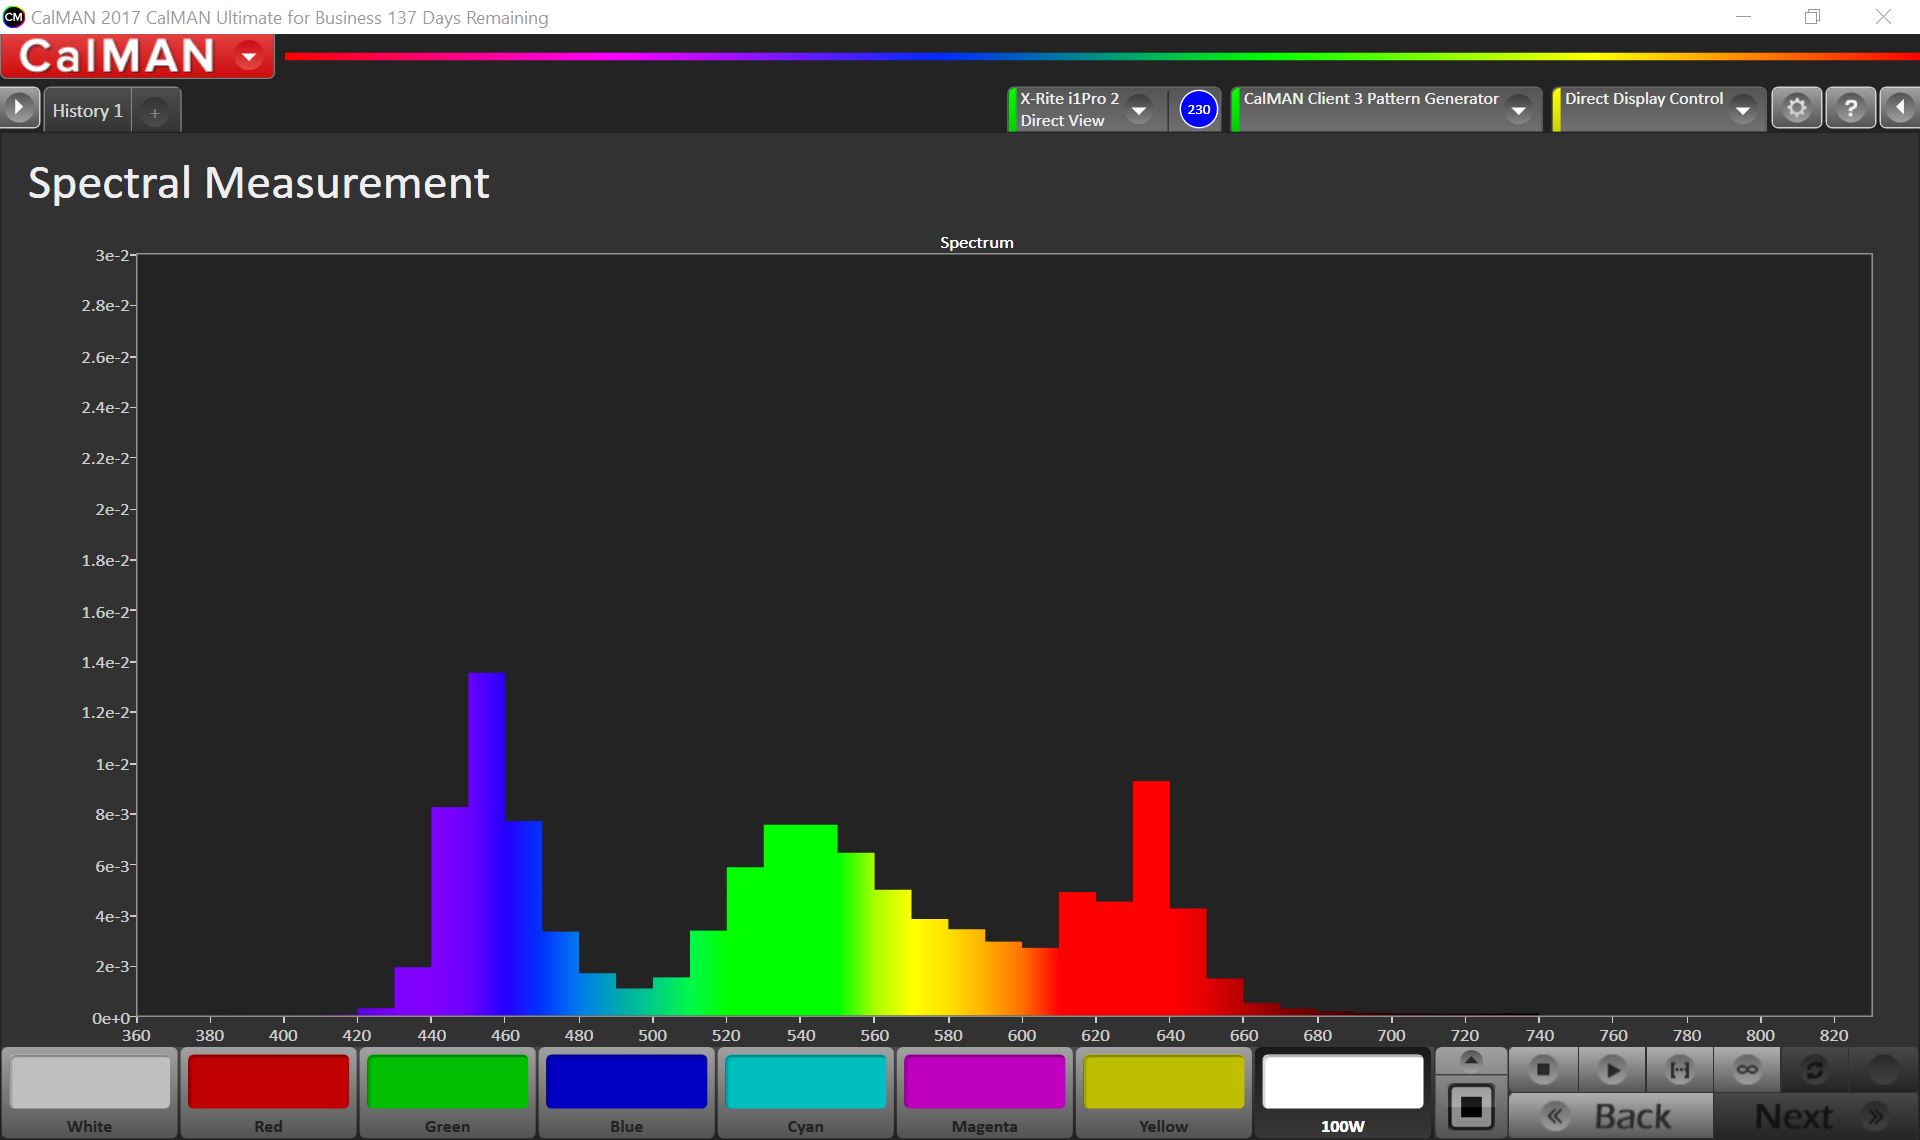This screenshot has height=1140, width=1920.
Task: Add a new history tab
Action: [155, 113]
